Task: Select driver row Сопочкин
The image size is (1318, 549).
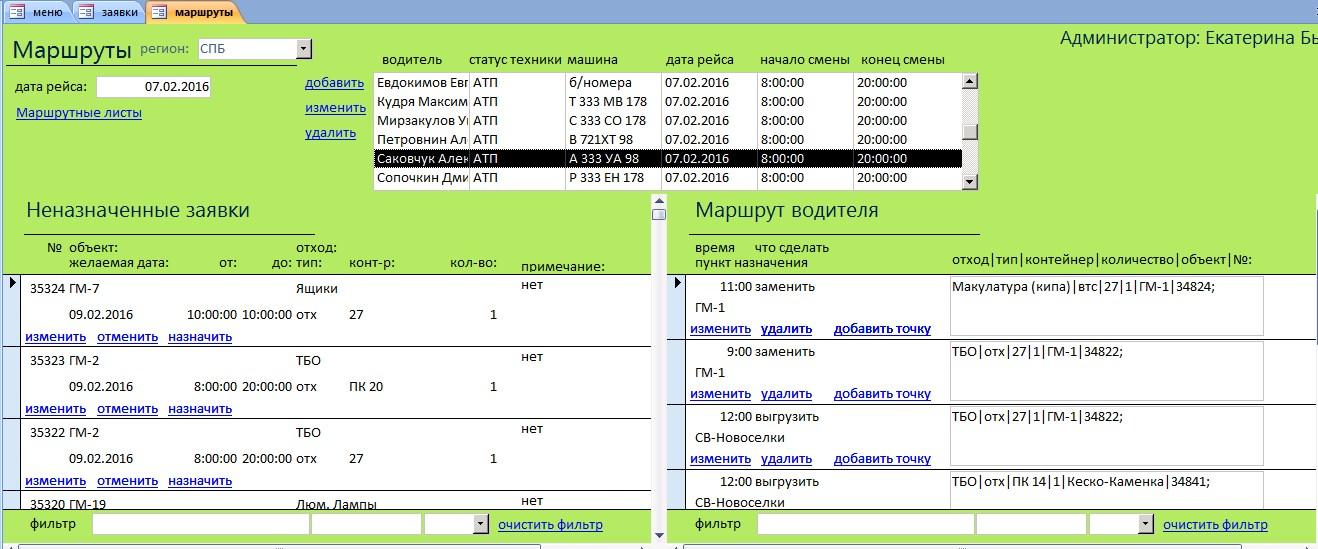Action: (x=668, y=178)
